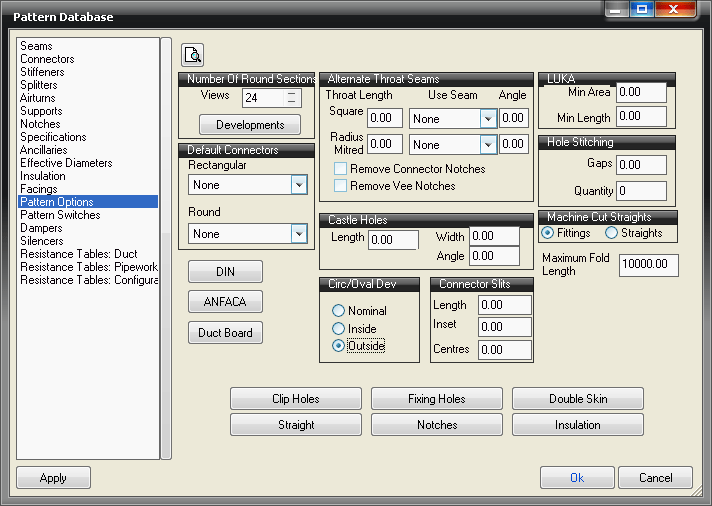
Task: Click the Notches button at bottom
Action: click(x=437, y=425)
